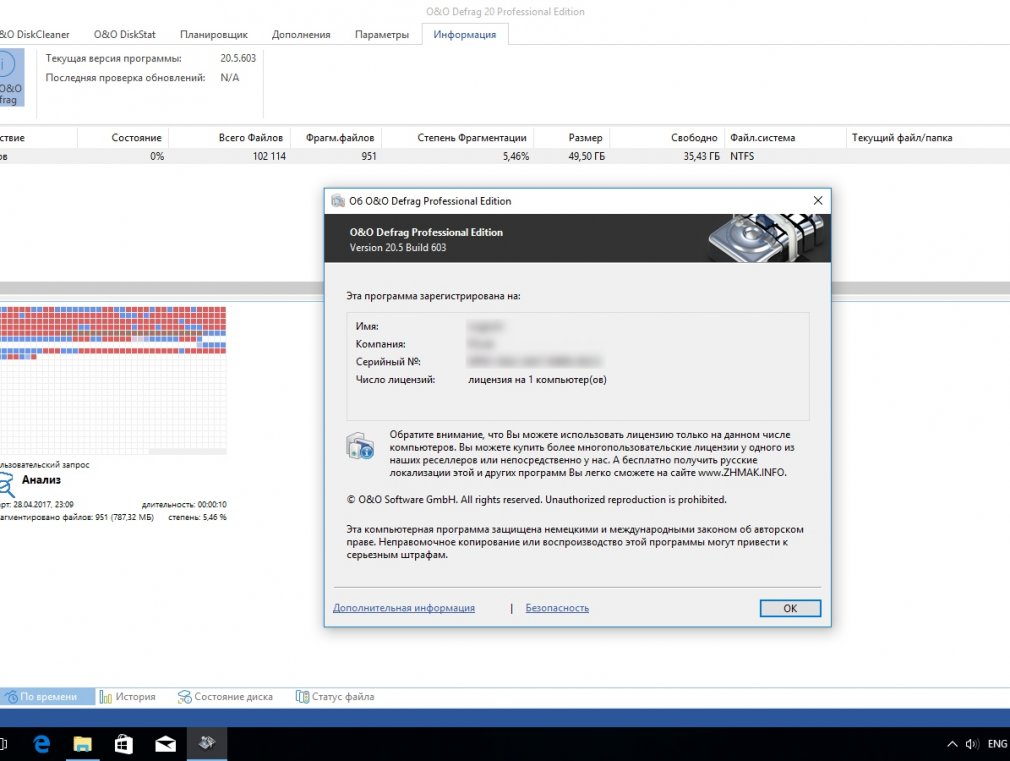Switch to the O&O DiskStat tab

click(124, 35)
